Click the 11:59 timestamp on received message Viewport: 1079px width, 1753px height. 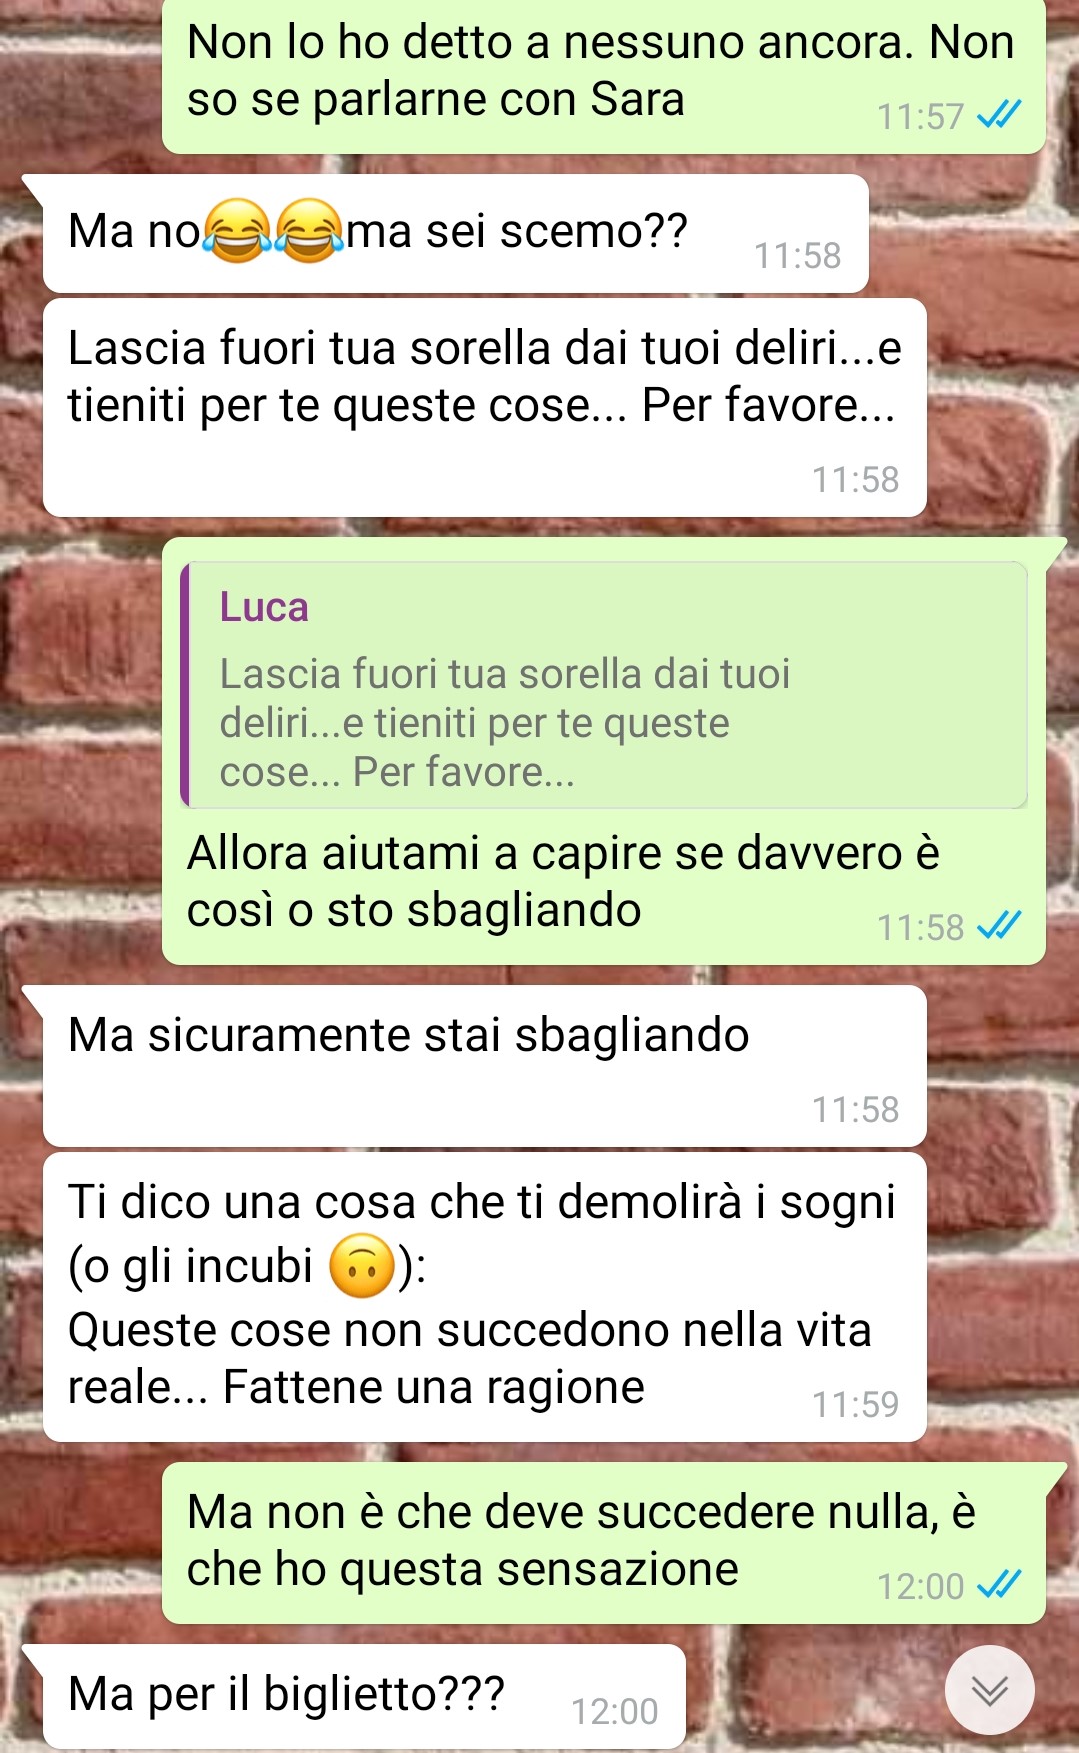(855, 1404)
